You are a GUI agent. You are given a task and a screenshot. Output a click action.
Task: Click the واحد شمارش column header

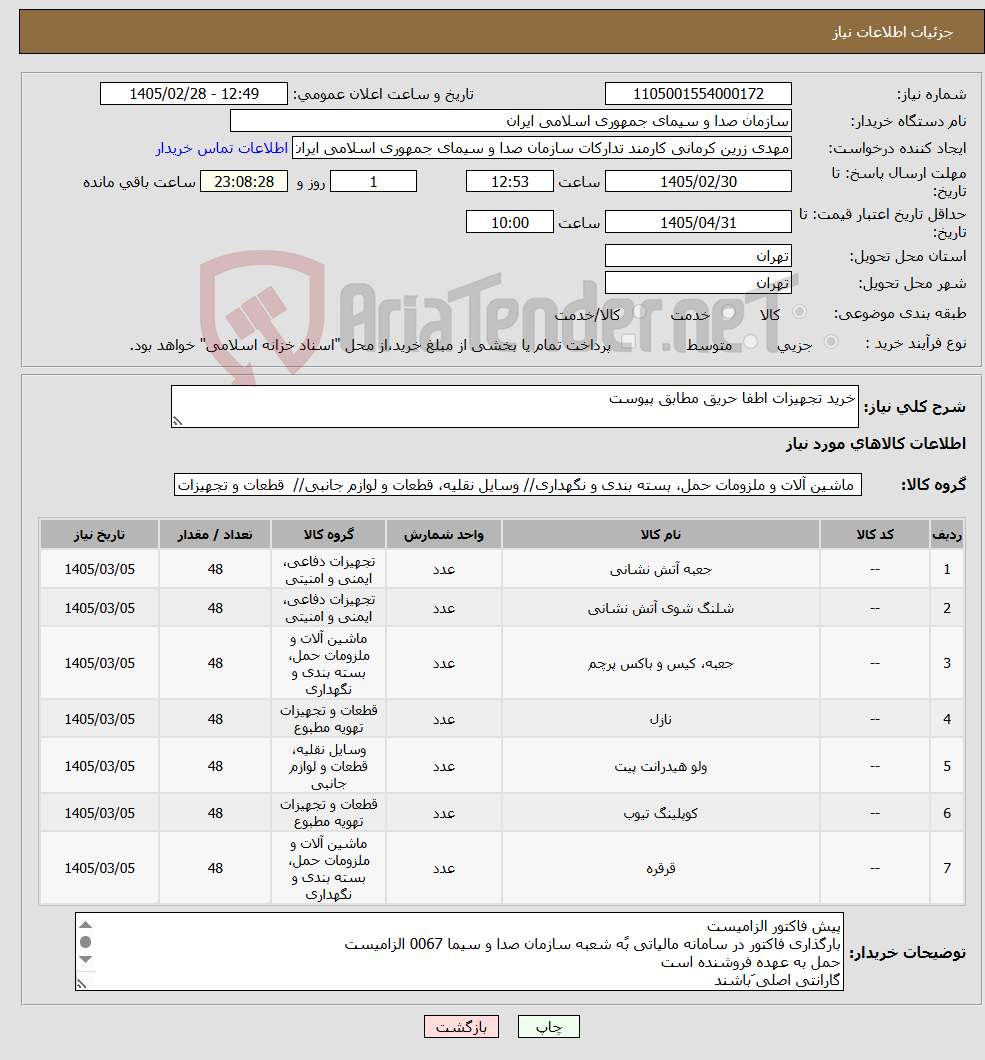click(443, 535)
